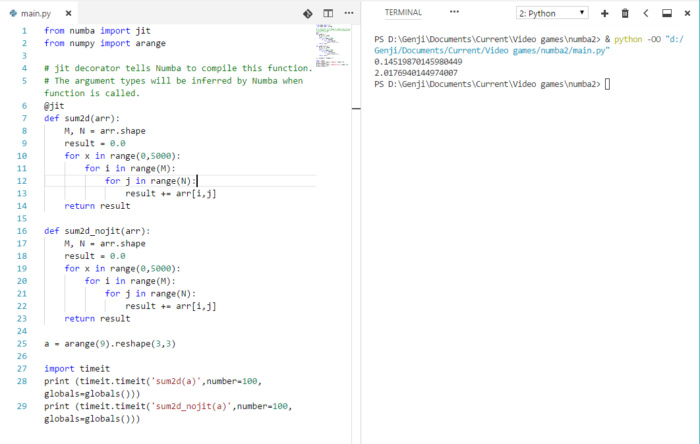Click terminal output 2.0176940144974007
This screenshot has height=444, width=700.
pos(416,73)
